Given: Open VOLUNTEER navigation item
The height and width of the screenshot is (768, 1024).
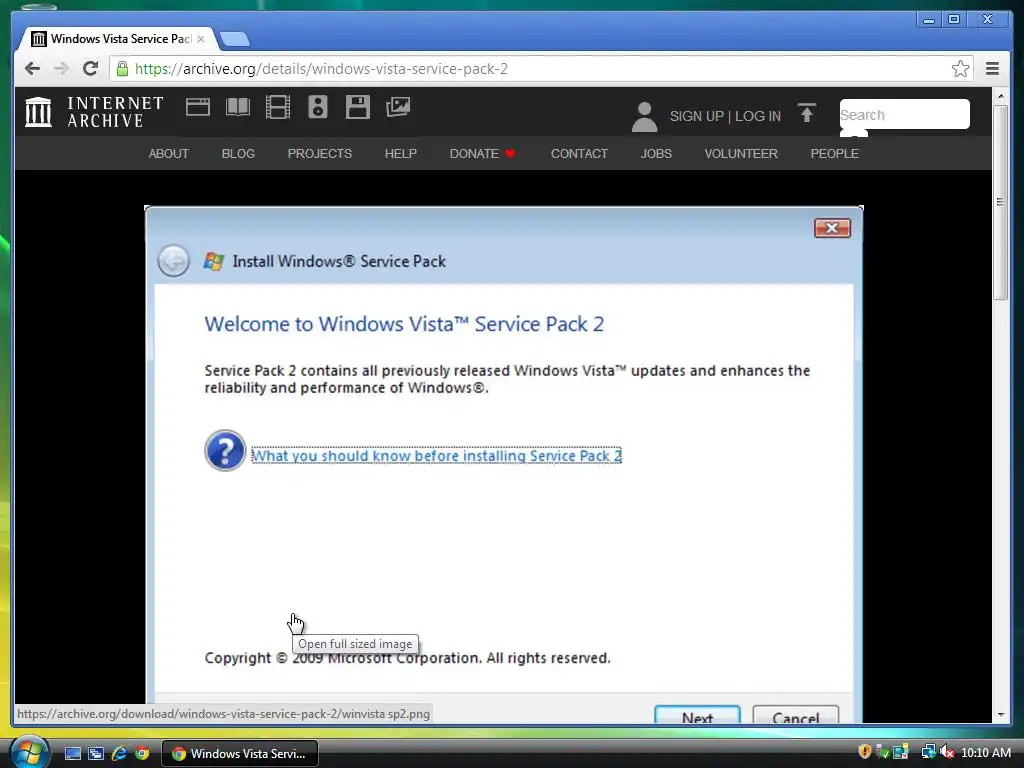Looking at the screenshot, I should [x=741, y=153].
